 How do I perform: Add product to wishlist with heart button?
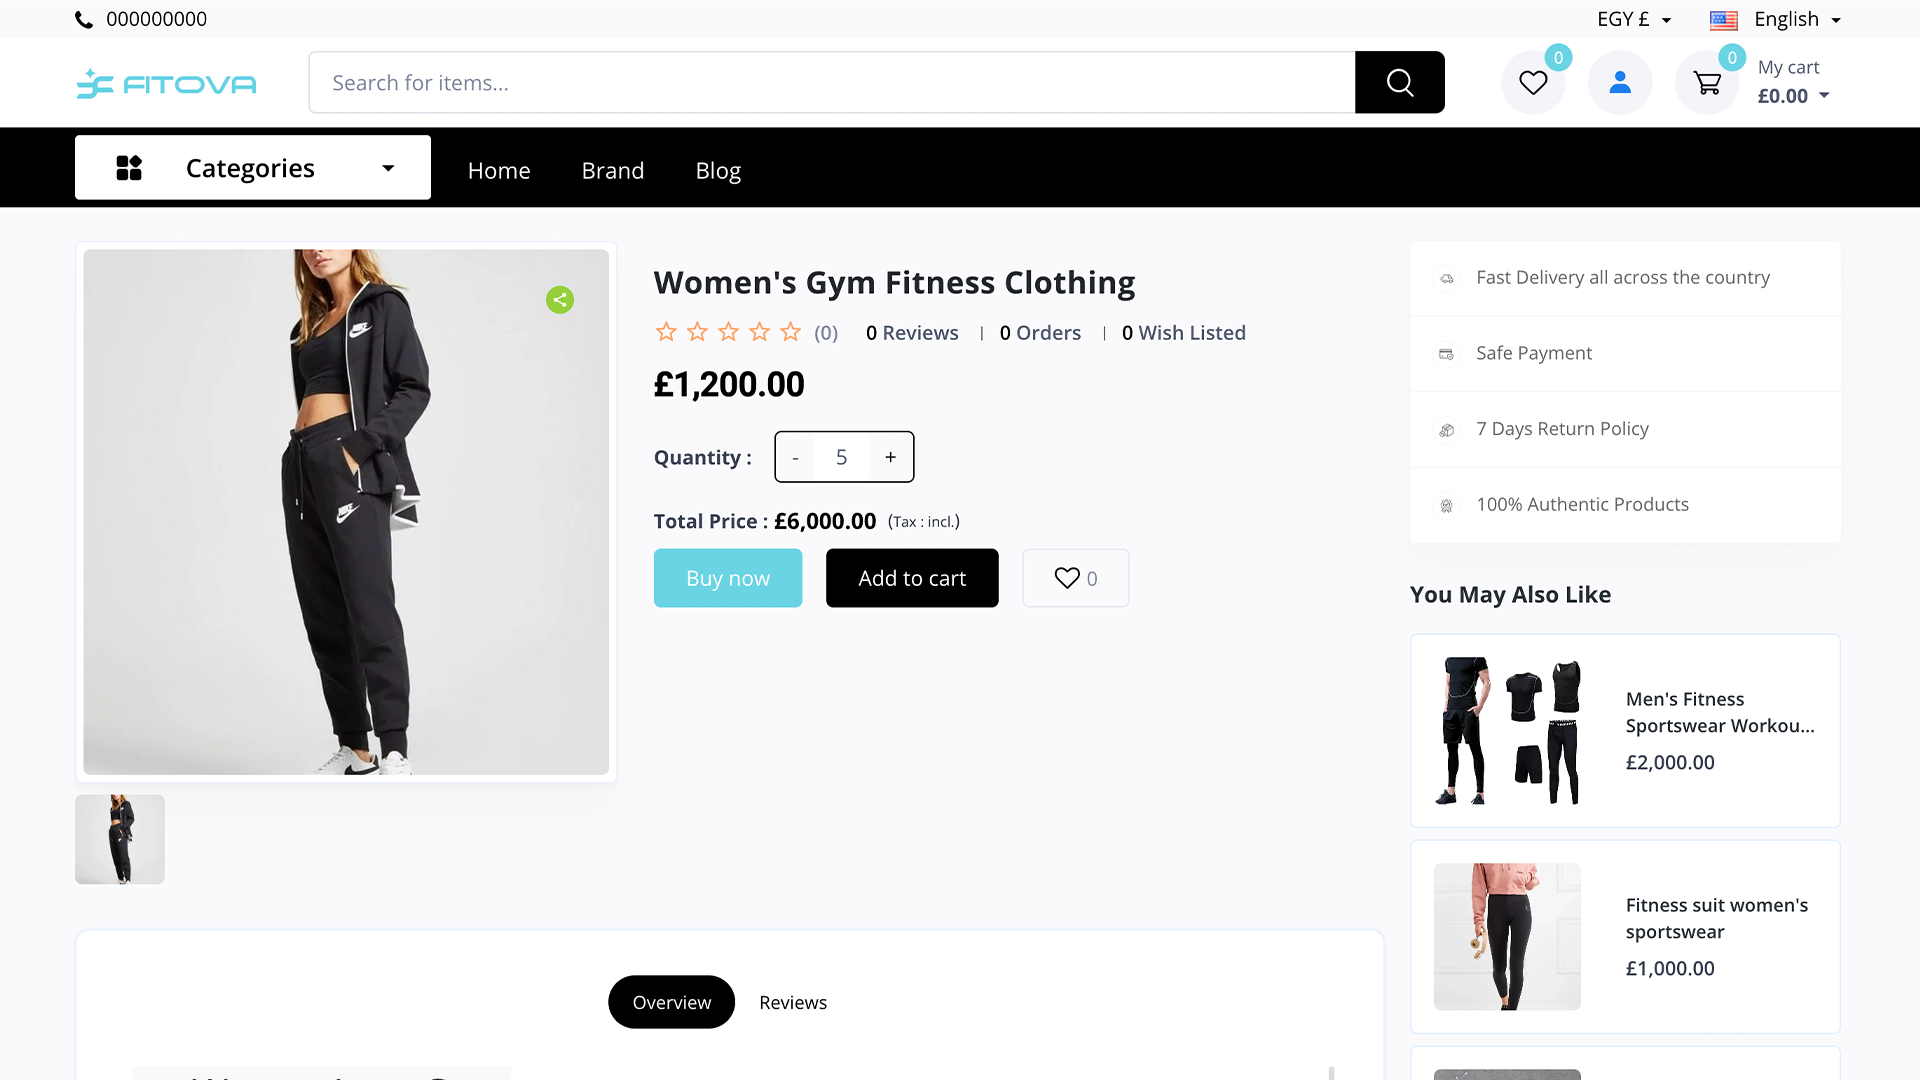click(1075, 578)
